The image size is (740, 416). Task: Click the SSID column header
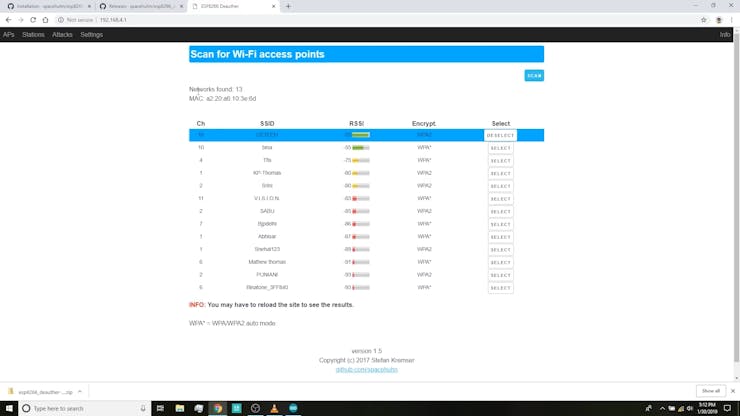coord(267,123)
